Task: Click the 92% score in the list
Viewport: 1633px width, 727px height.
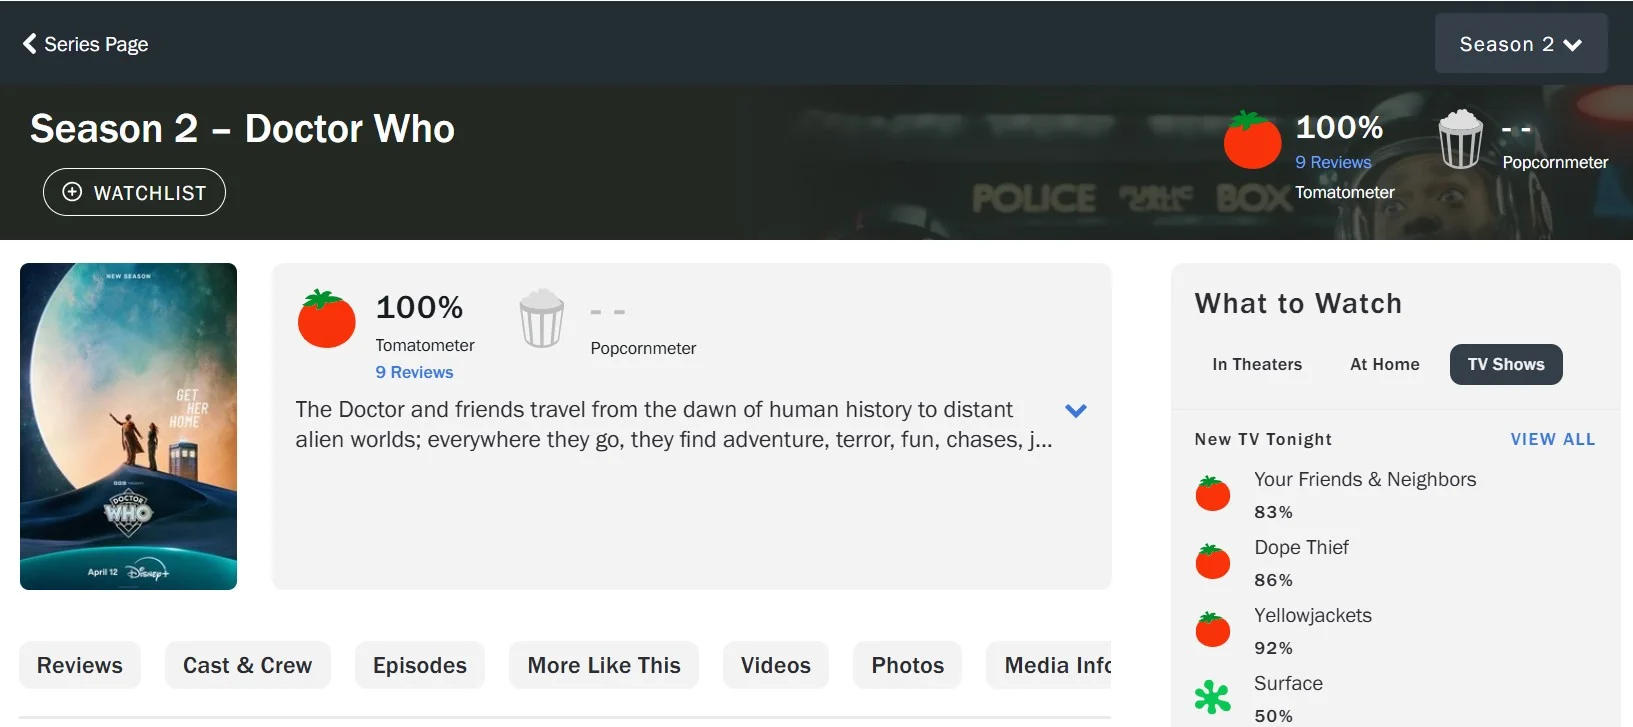Action: click(x=1273, y=648)
